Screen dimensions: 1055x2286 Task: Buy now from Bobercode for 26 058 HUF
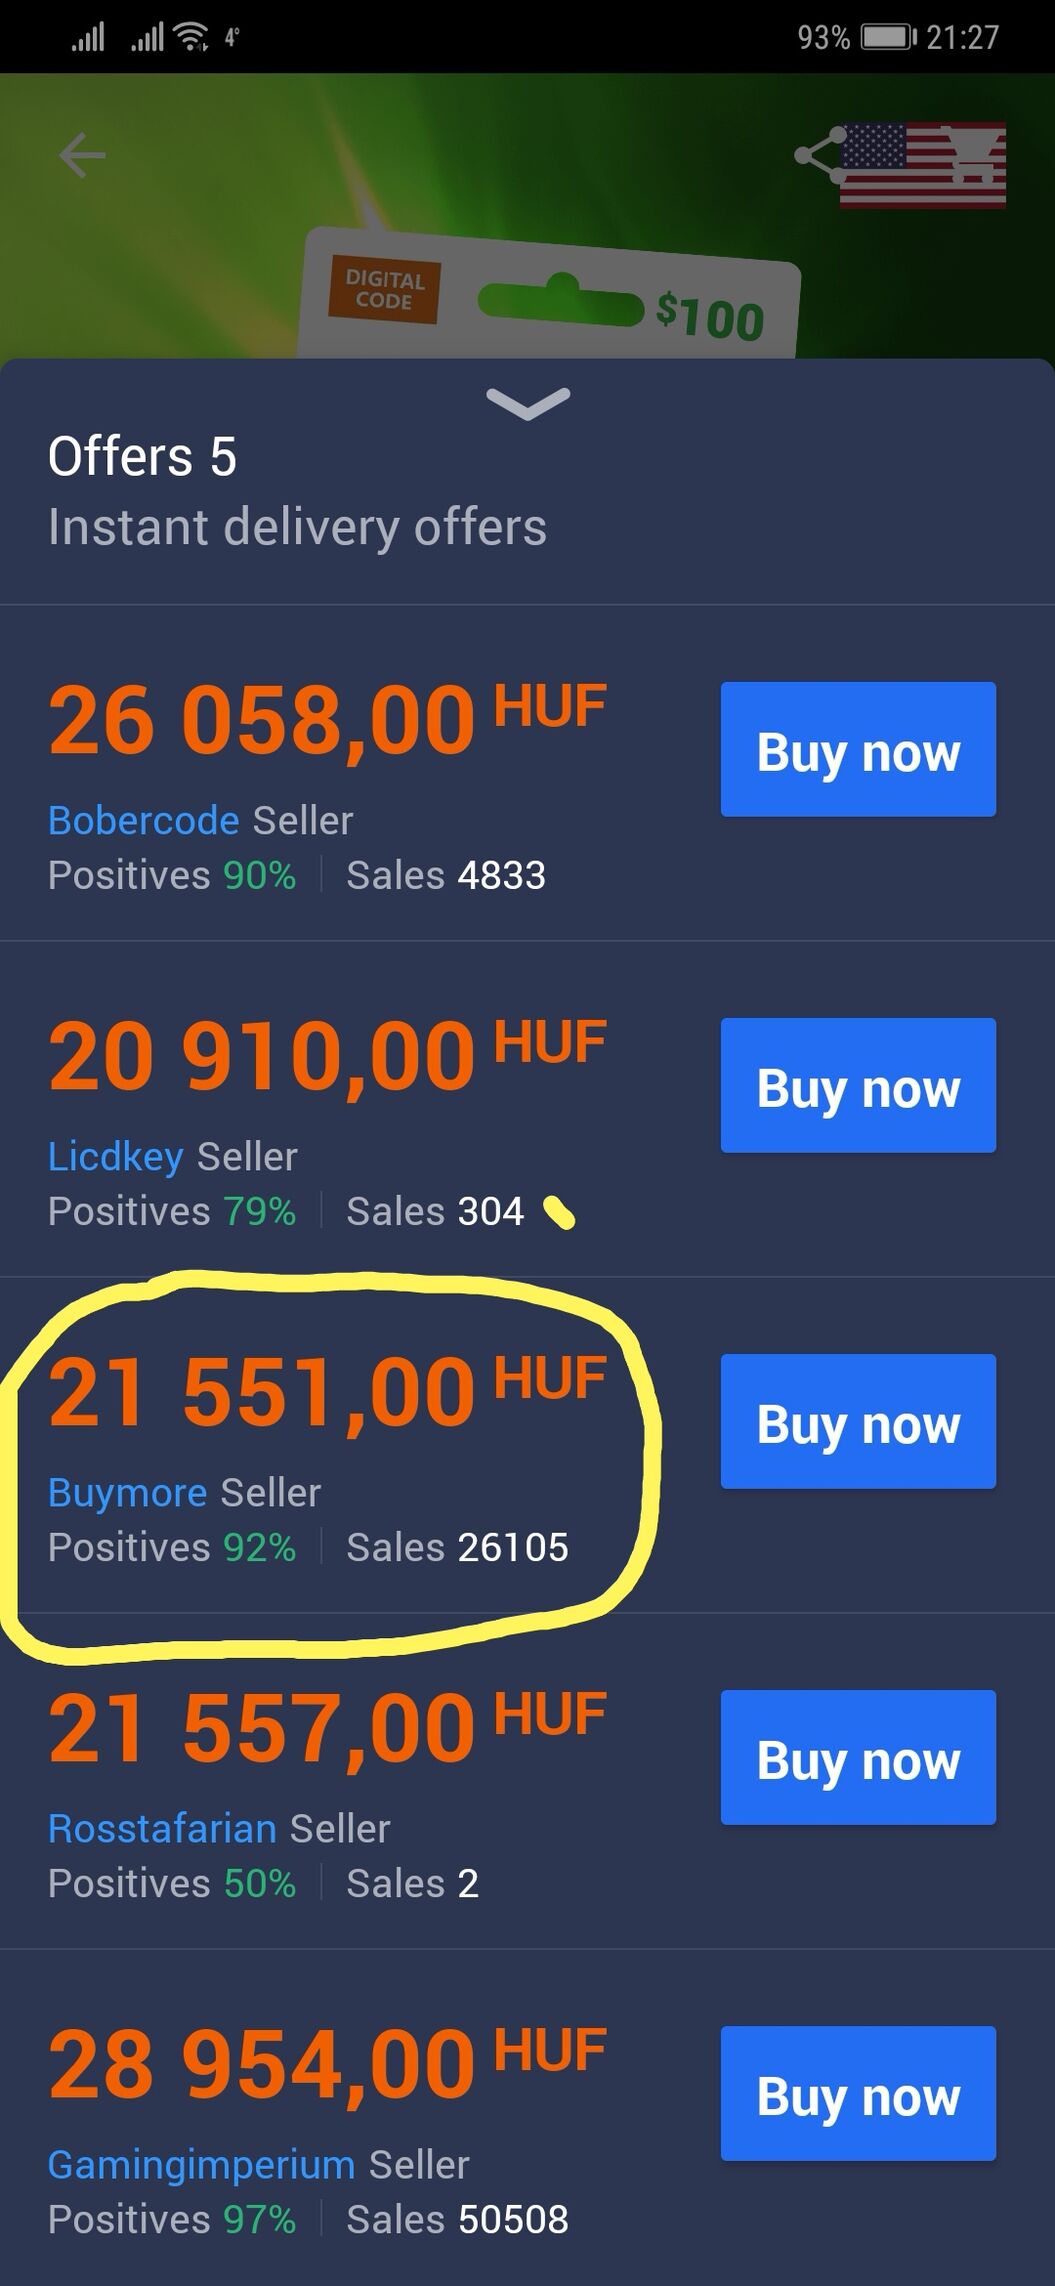858,750
